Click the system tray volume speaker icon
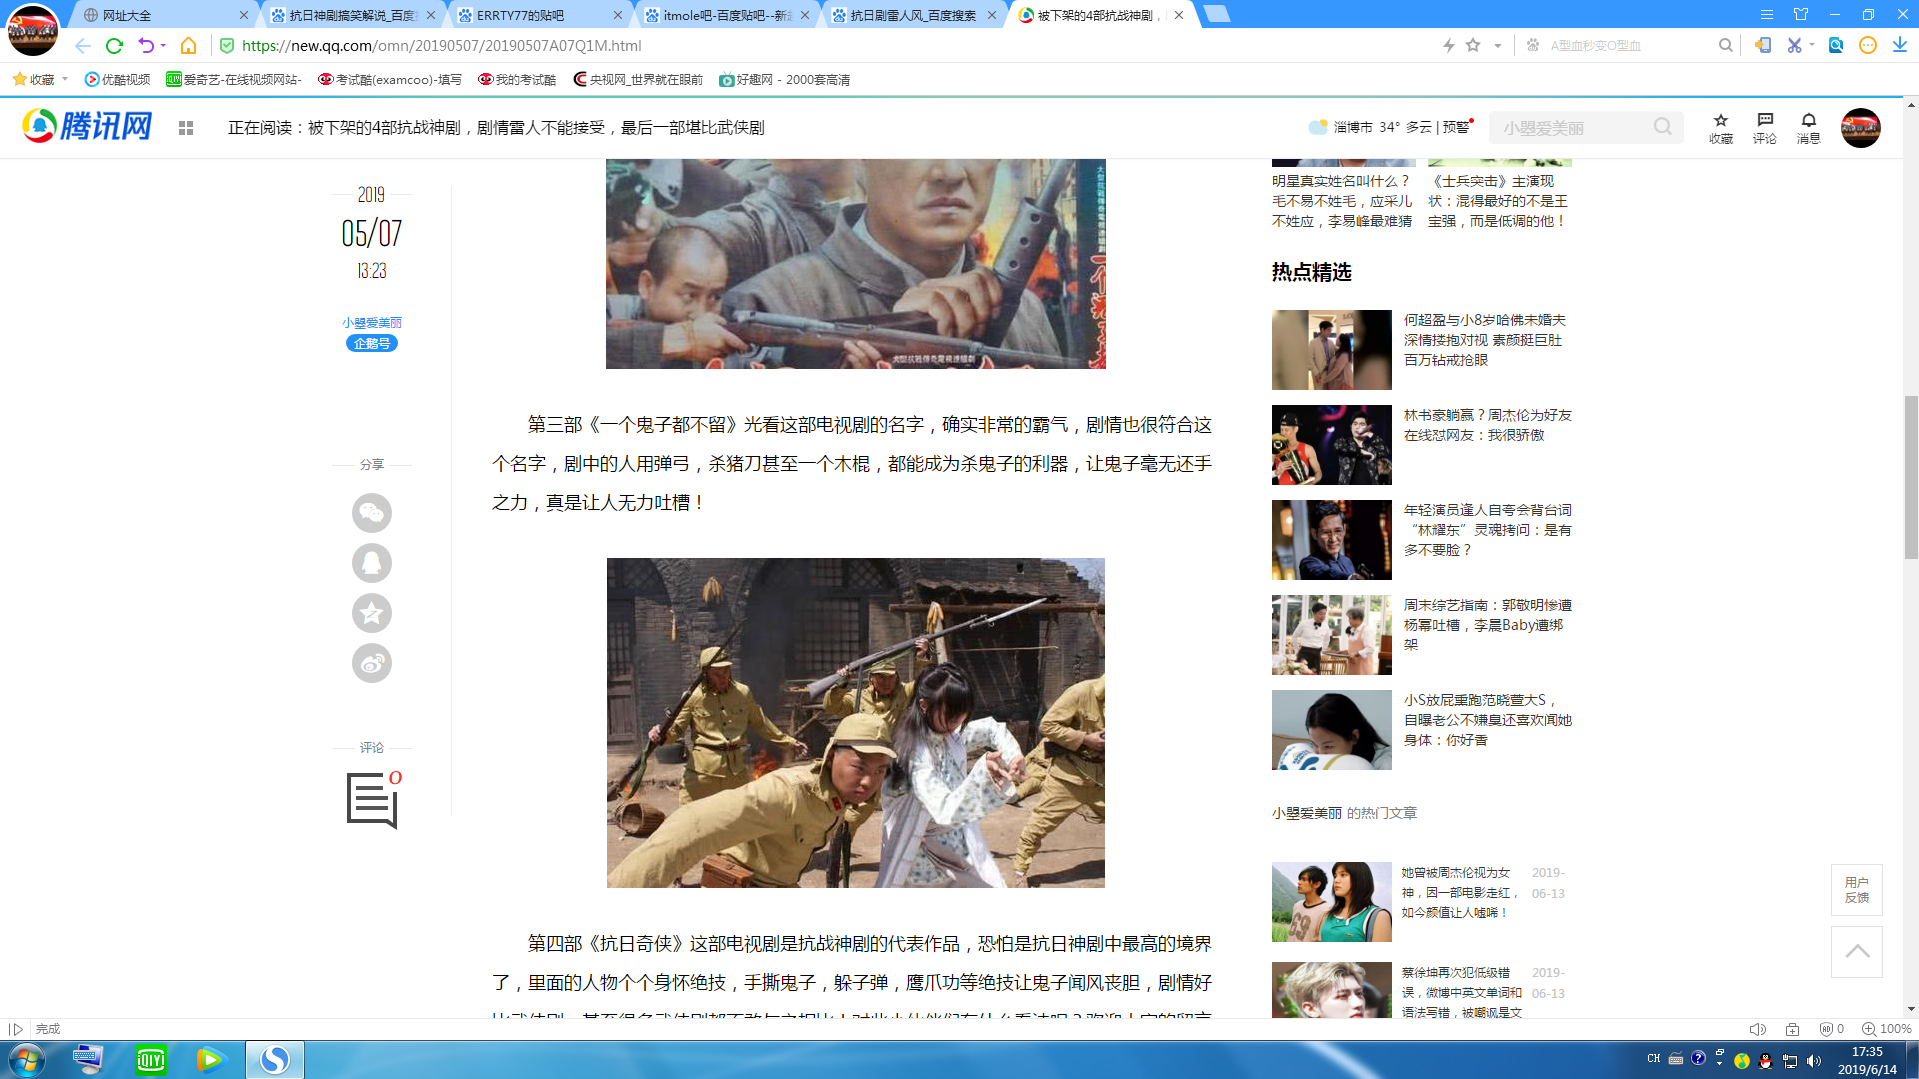Image resolution: width=1919 pixels, height=1079 pixels. (1814, 1061)
